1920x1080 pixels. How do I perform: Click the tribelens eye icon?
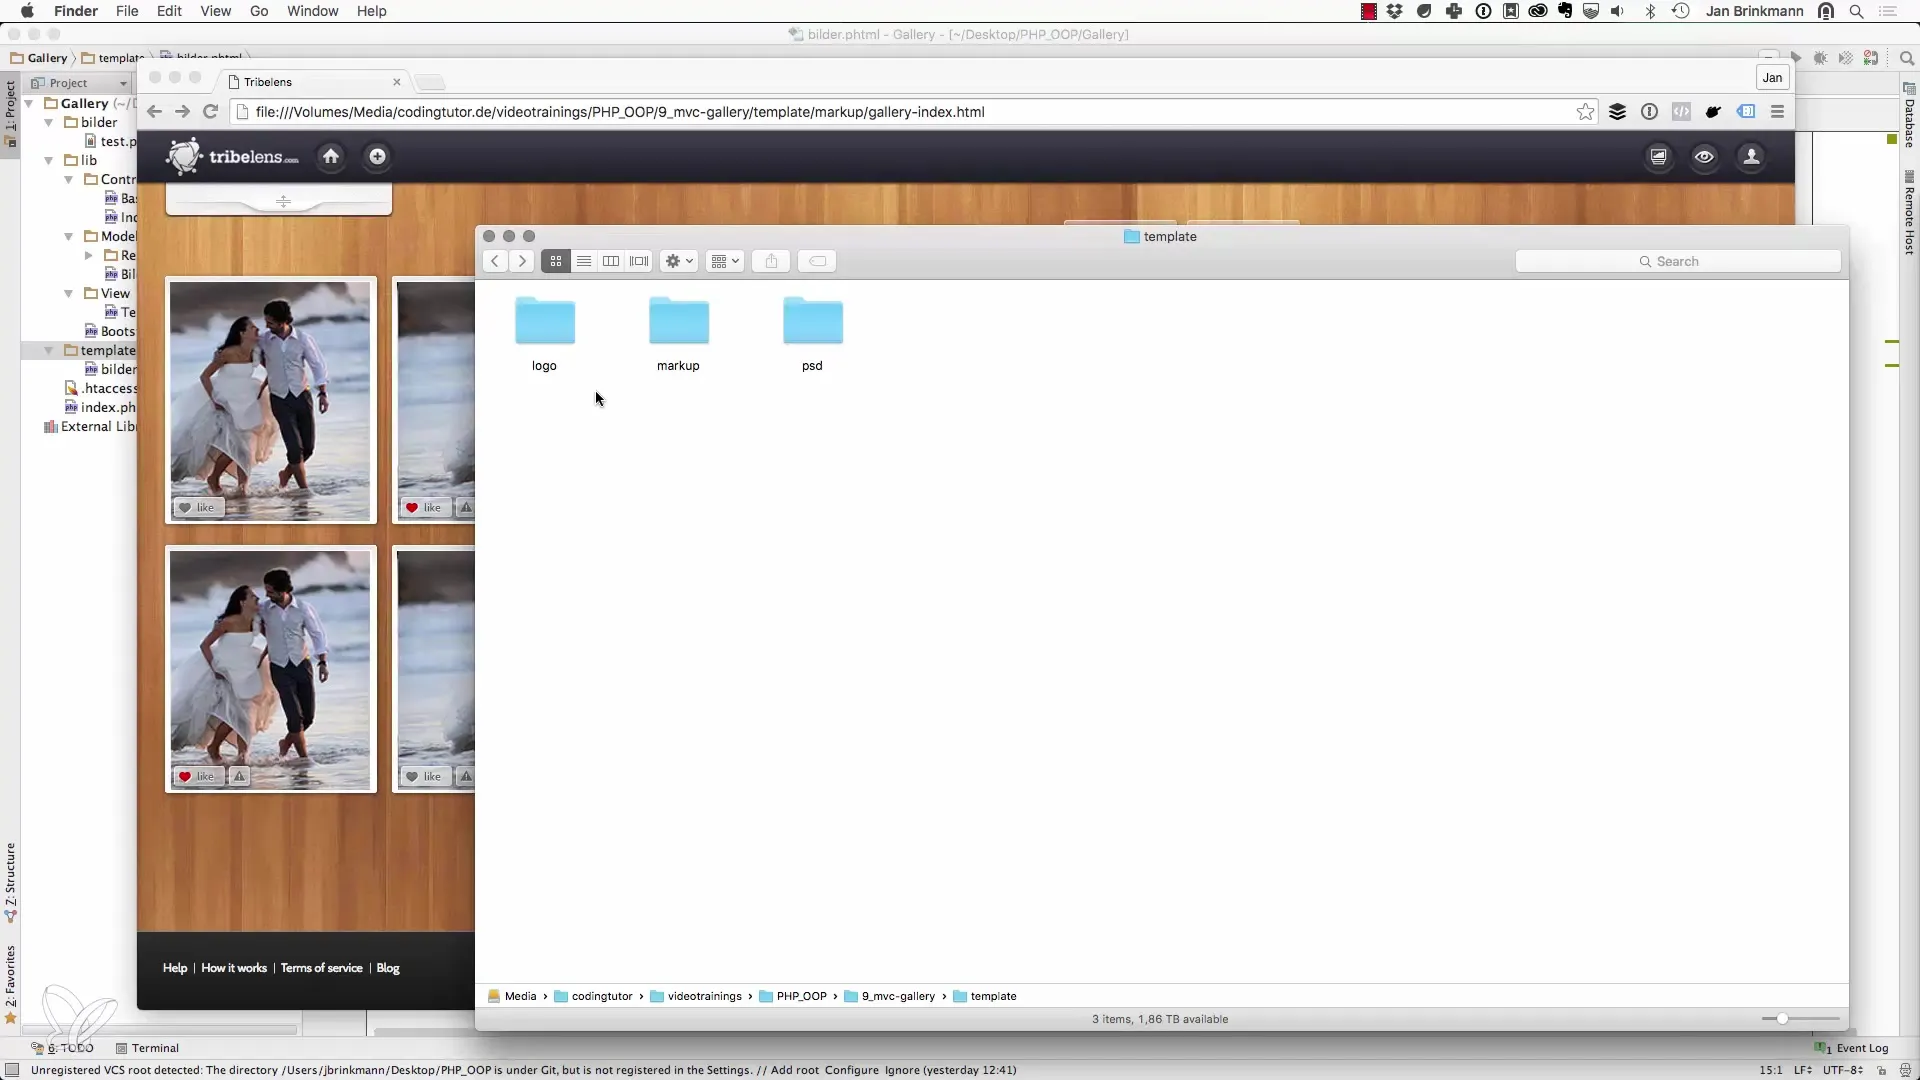[x=1704, y=156]
